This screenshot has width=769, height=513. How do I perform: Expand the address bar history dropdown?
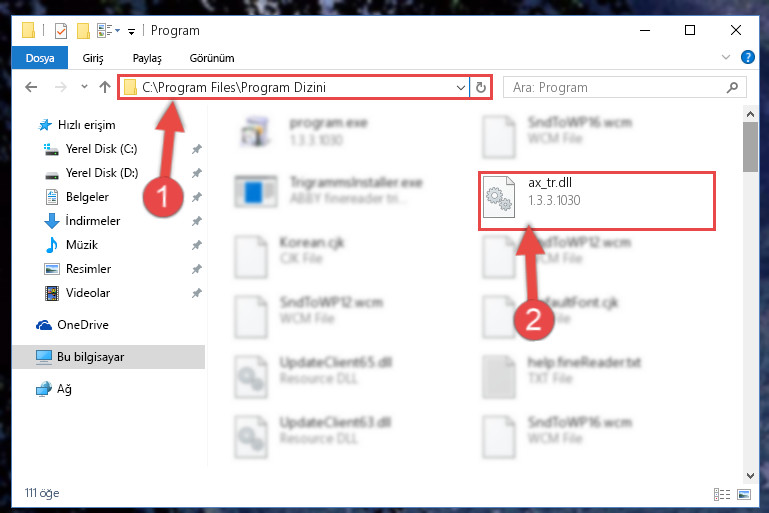(461, 88)
